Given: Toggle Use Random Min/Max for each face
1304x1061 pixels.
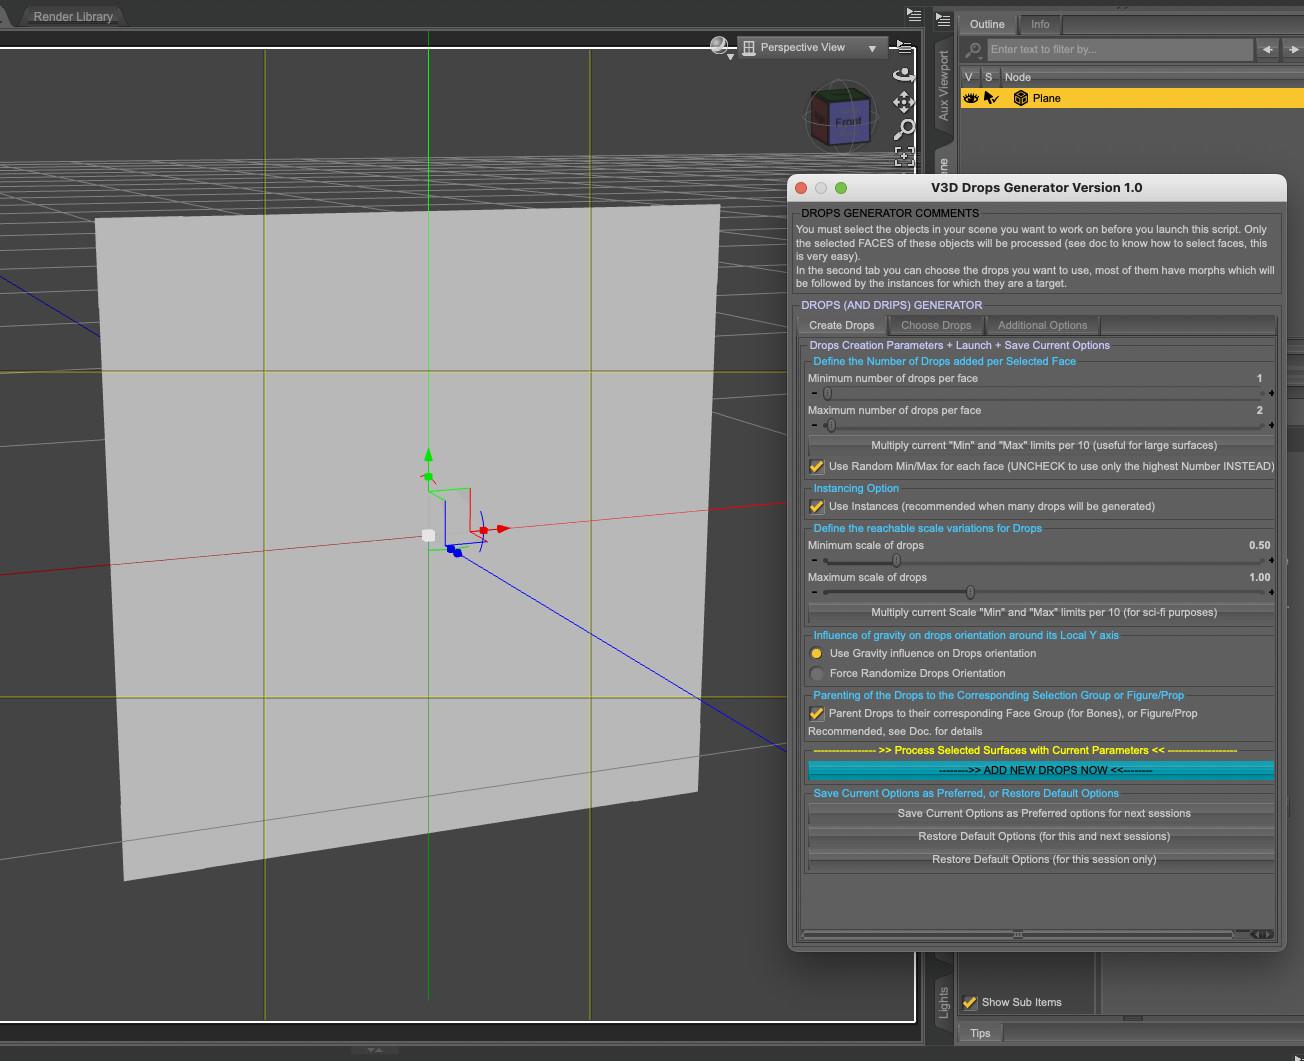Looking at the screenshot, I should [x=817, y=467].
